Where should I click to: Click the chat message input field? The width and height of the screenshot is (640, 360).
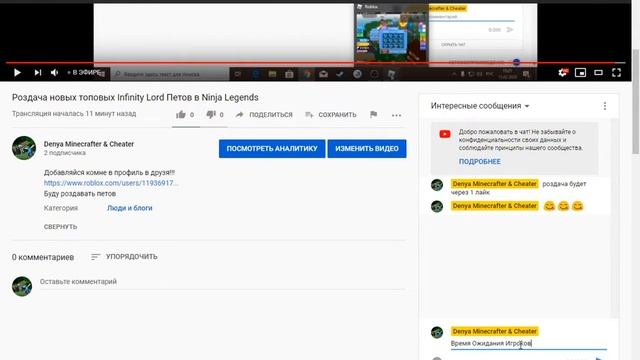[529, 344]
